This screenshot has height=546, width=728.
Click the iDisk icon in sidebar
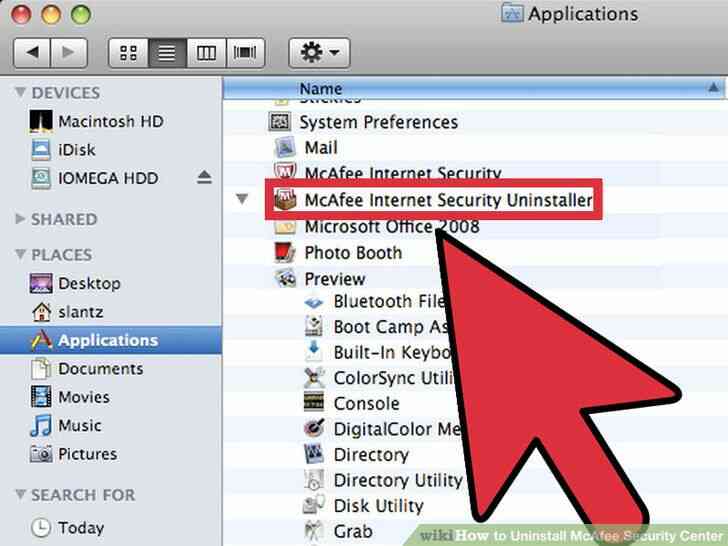(x=41, y=150)
